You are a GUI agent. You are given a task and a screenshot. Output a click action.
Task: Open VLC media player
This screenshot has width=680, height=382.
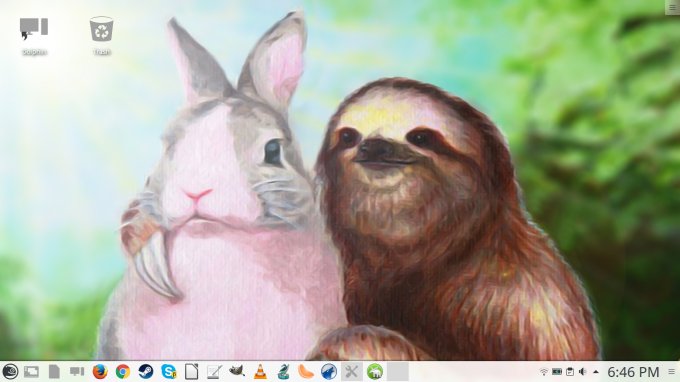click(260, 372)
